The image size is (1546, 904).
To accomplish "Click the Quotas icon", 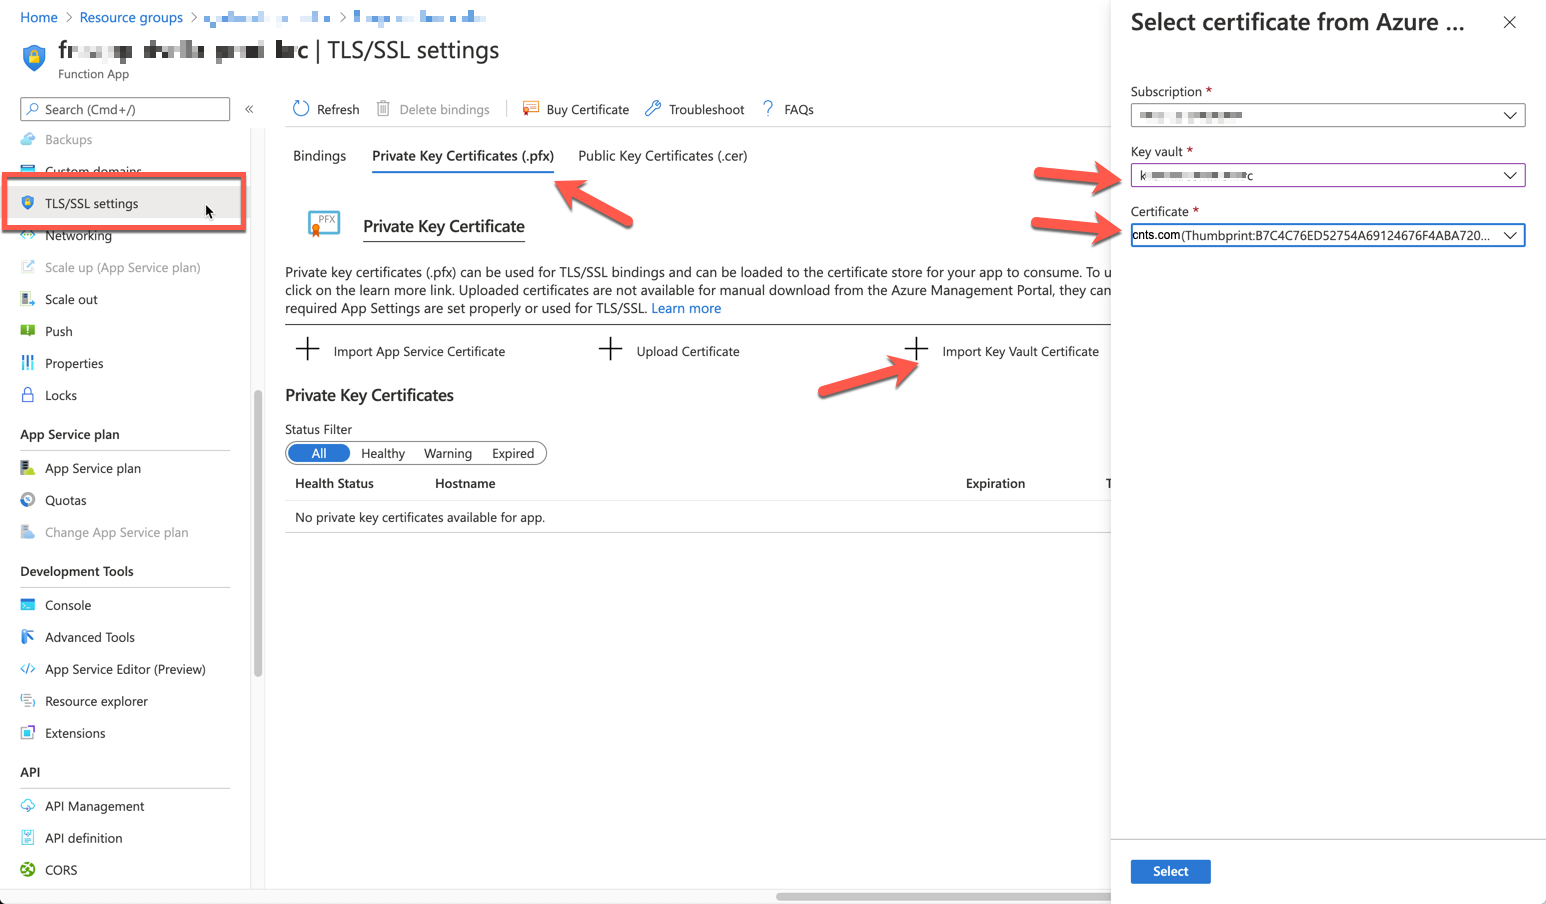I will [28, 500].
